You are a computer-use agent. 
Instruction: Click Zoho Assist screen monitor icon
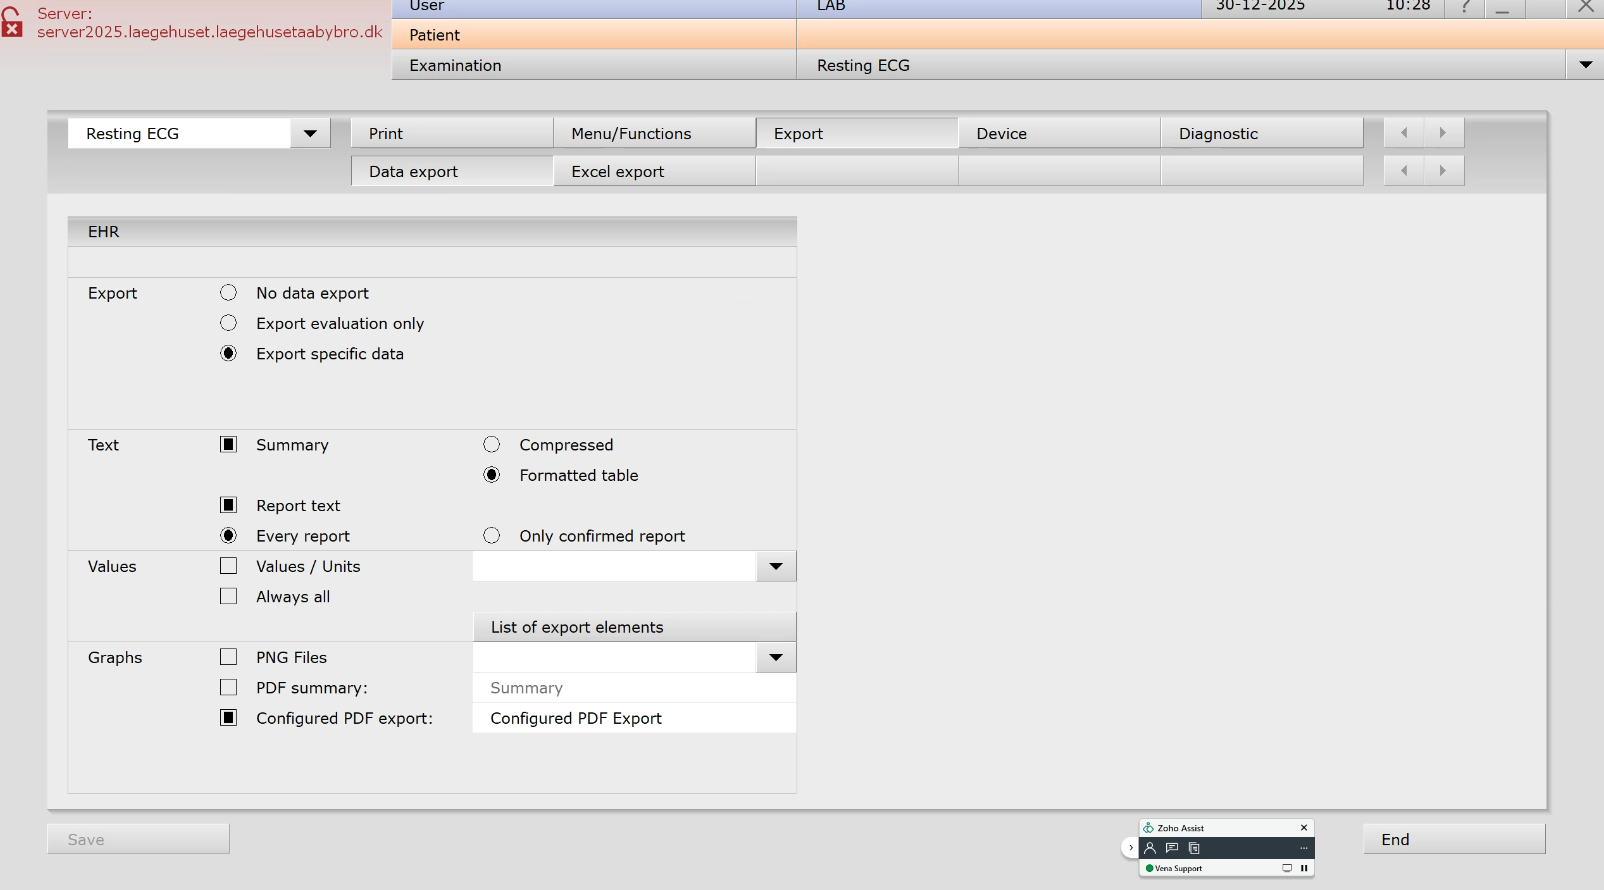click(1287, 868)
